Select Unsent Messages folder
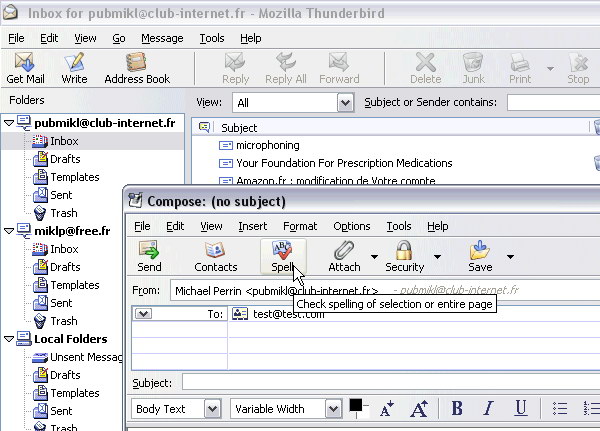600x431 pixels. 86,357
